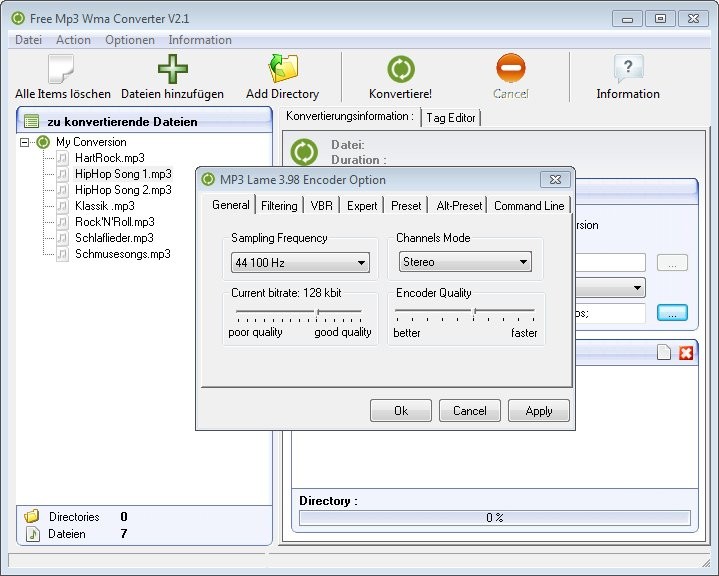Maximize the Free Mp3 Wma Converter window

coord(660,19)
